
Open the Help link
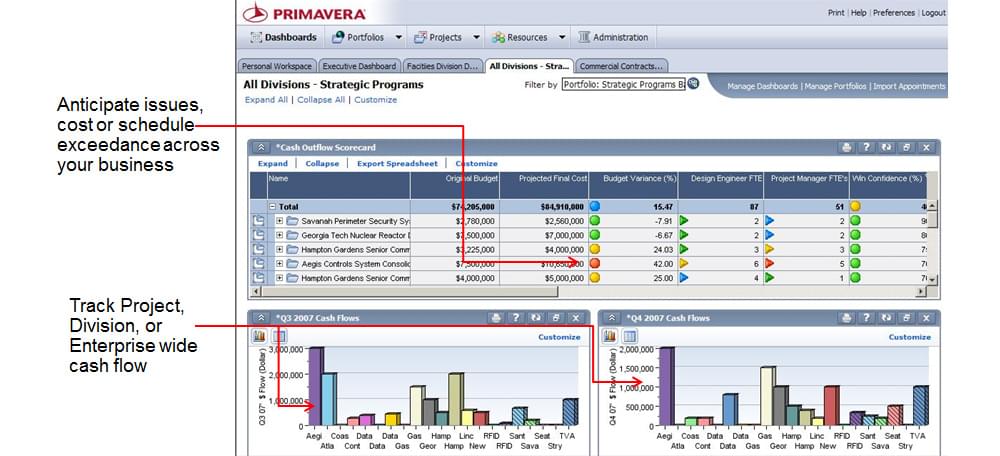click(x=859, y=13)
